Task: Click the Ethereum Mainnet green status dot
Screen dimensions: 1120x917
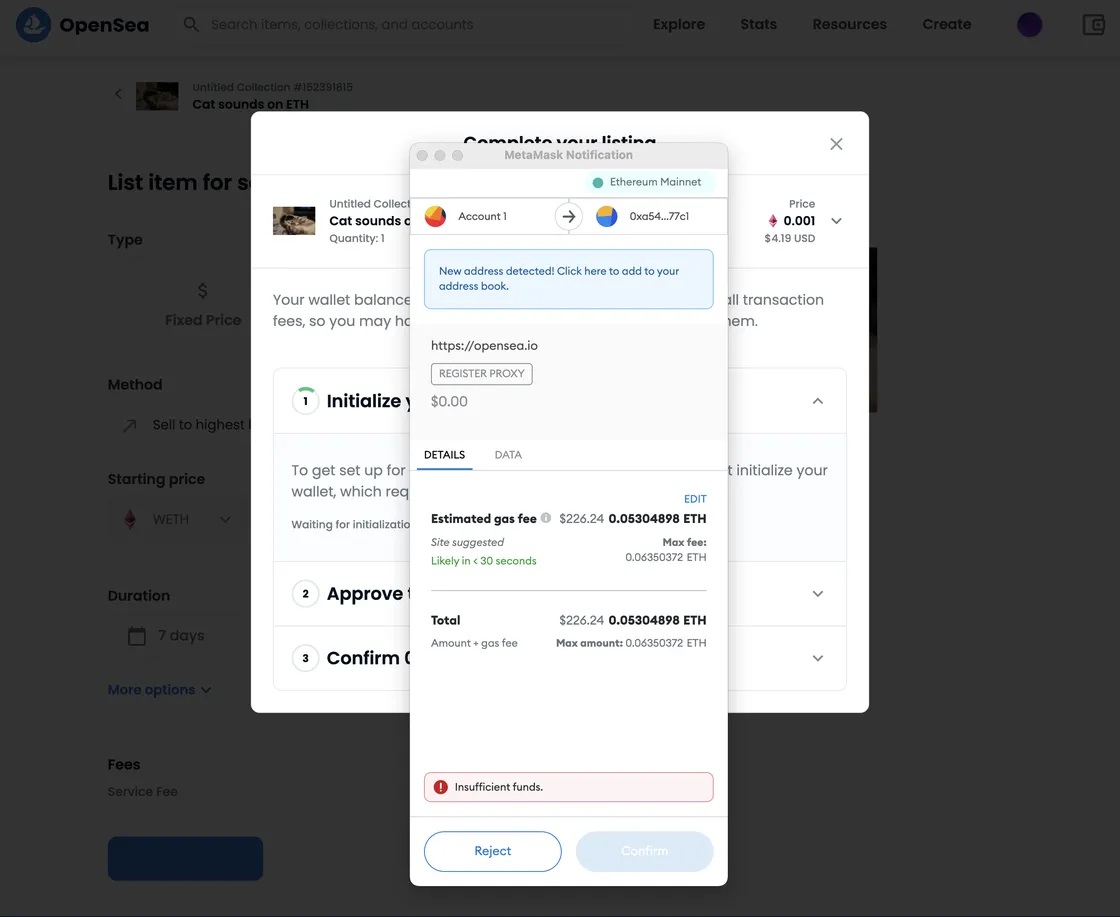Action: pyautogui.click(x=598, y=182)
